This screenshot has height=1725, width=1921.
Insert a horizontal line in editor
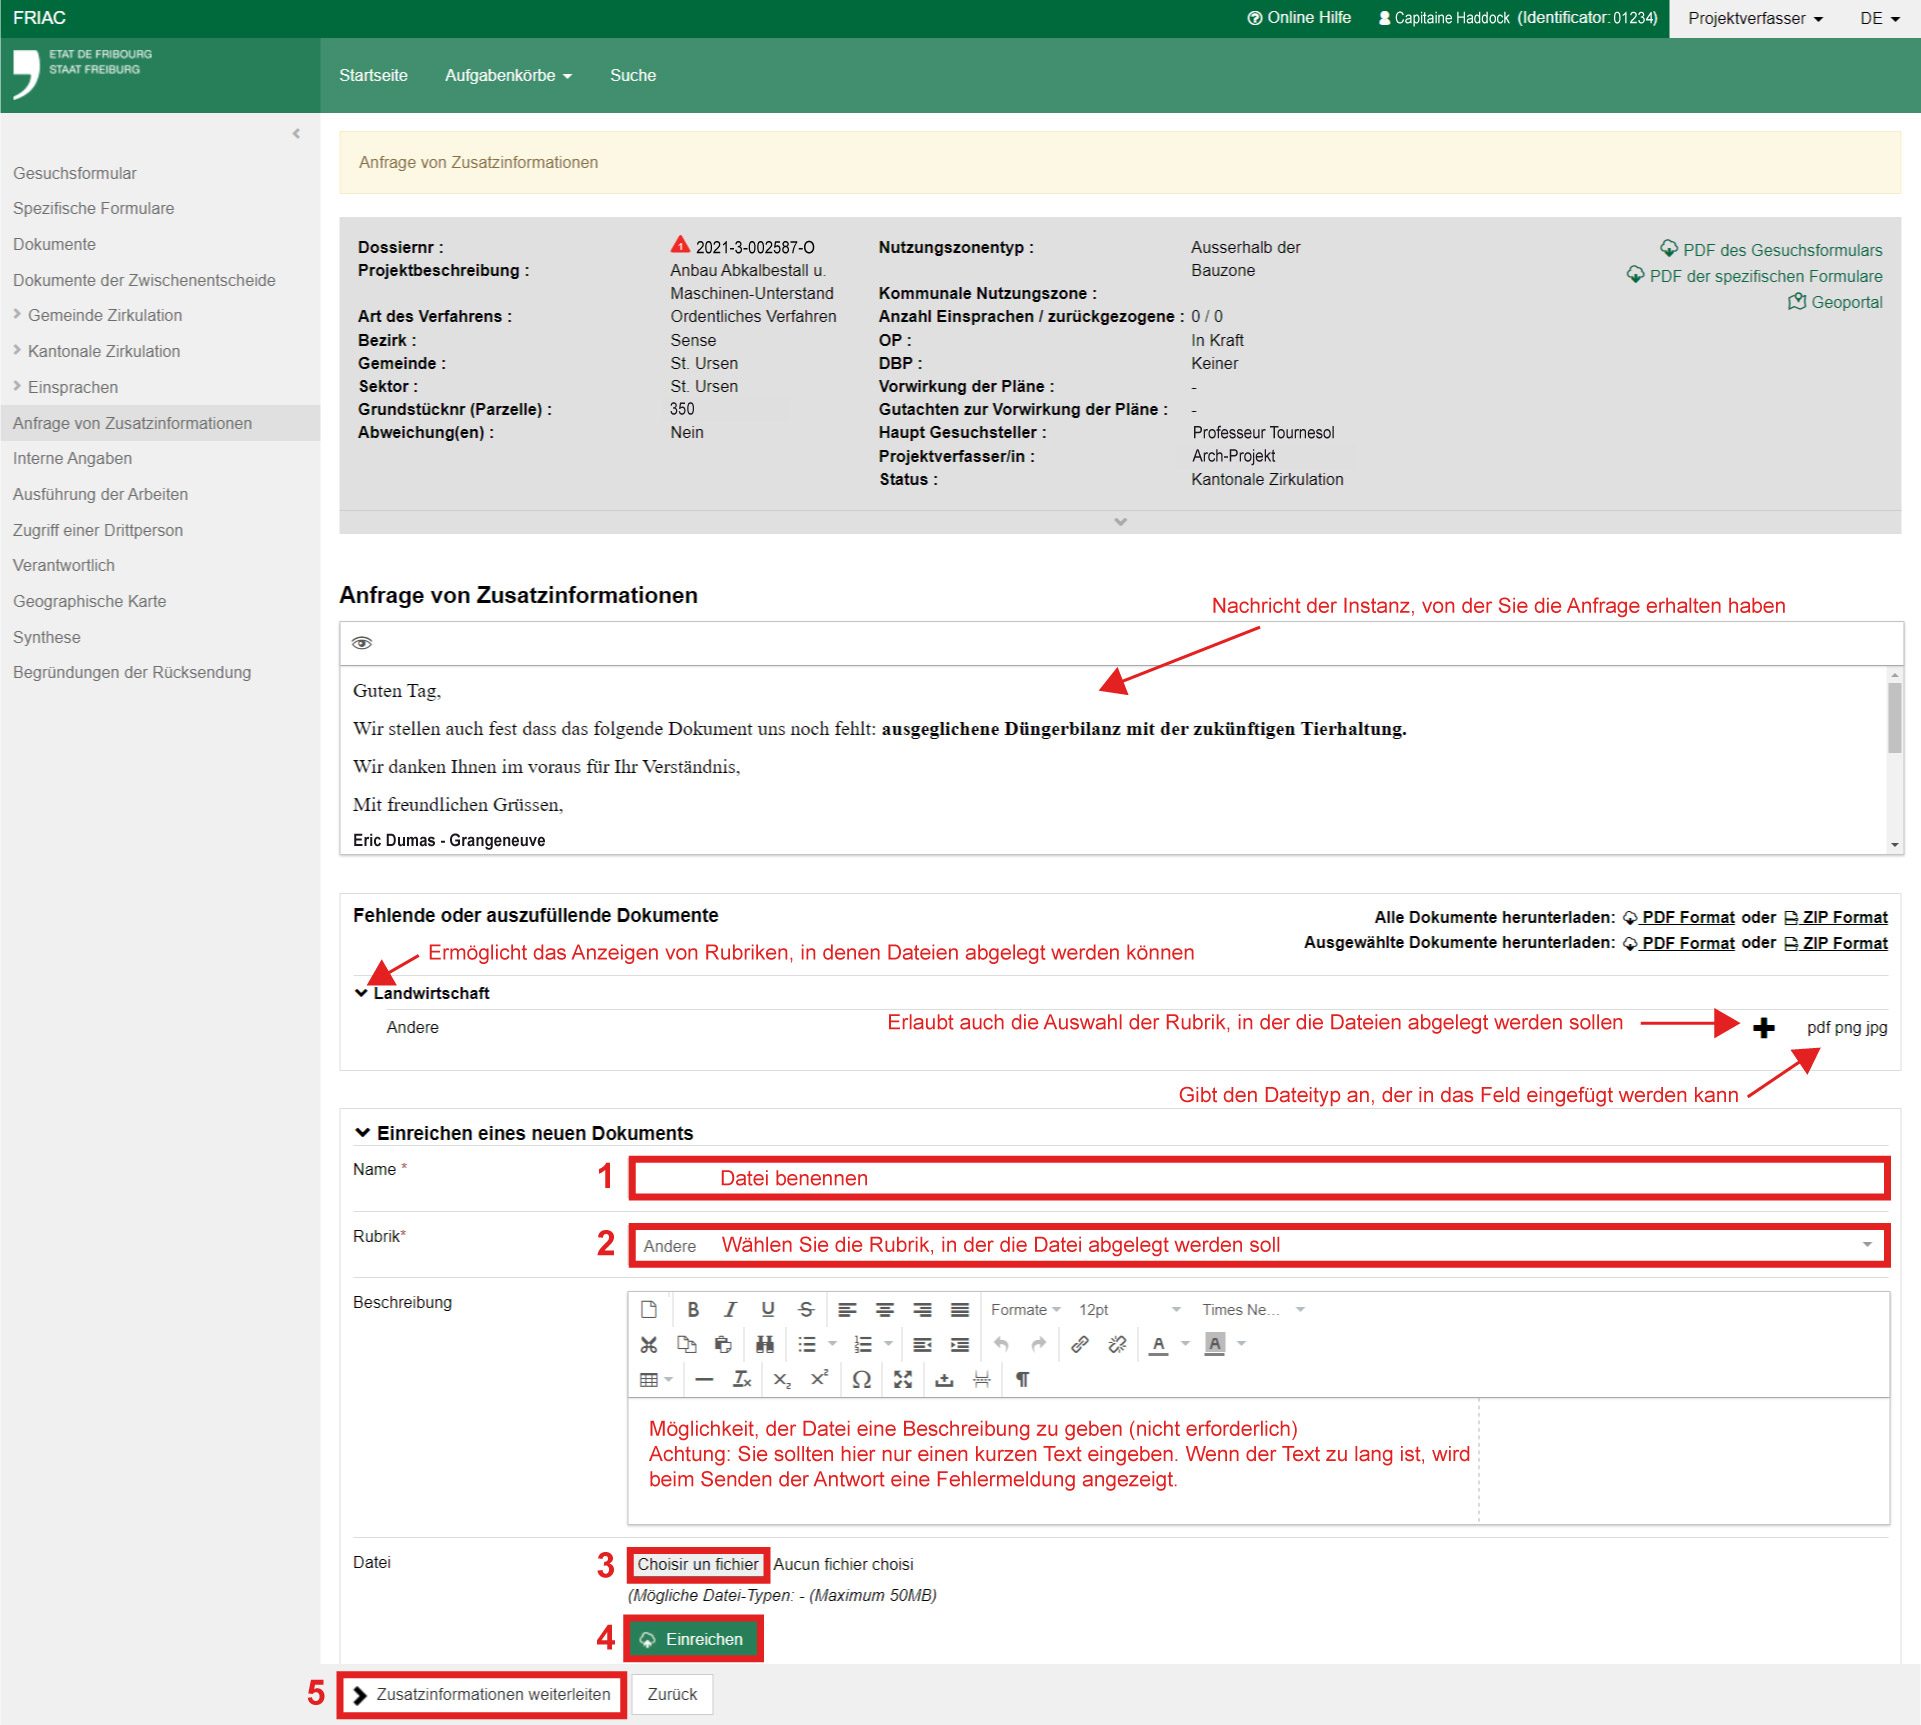point(704,1379)
